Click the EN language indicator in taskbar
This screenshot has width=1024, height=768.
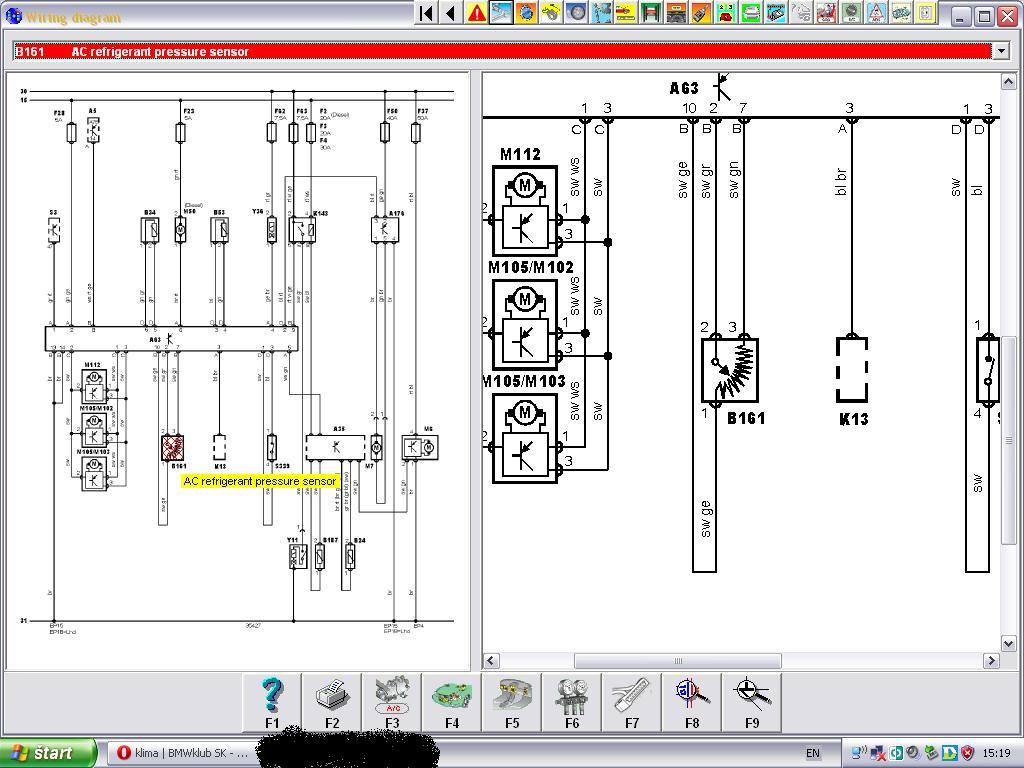[812, 753]
